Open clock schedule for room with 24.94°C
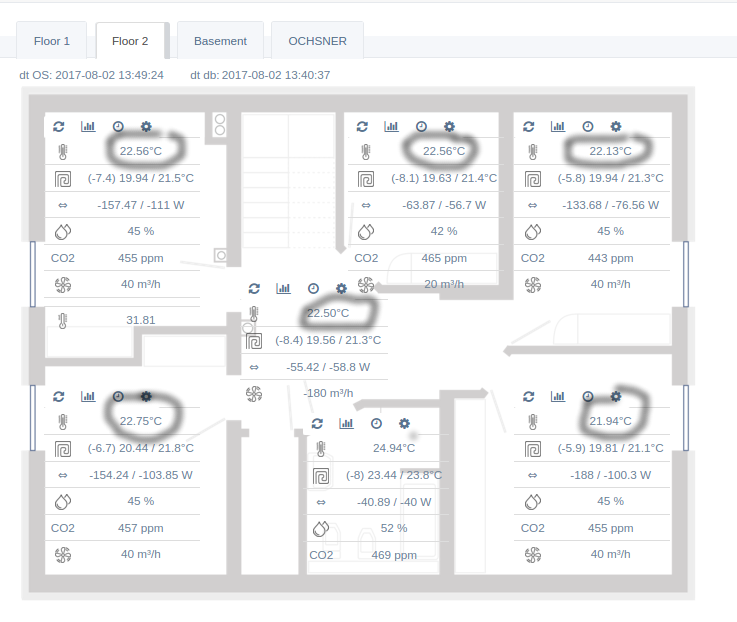737x622 pixels. tap(376, 424)
